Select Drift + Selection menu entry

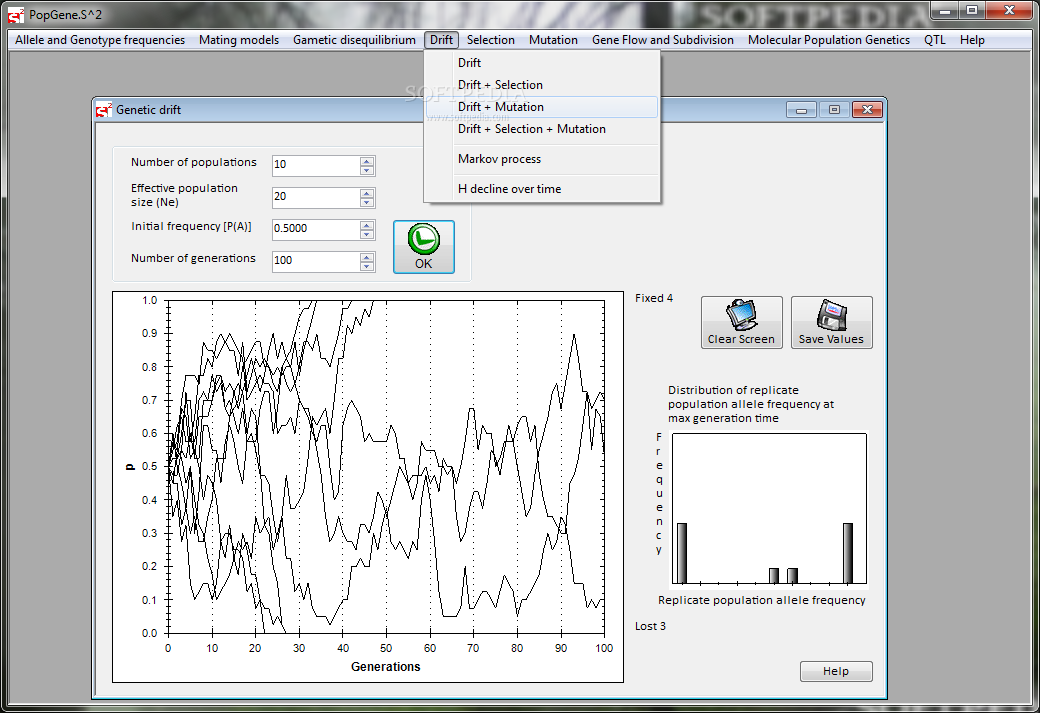point(542,85)
